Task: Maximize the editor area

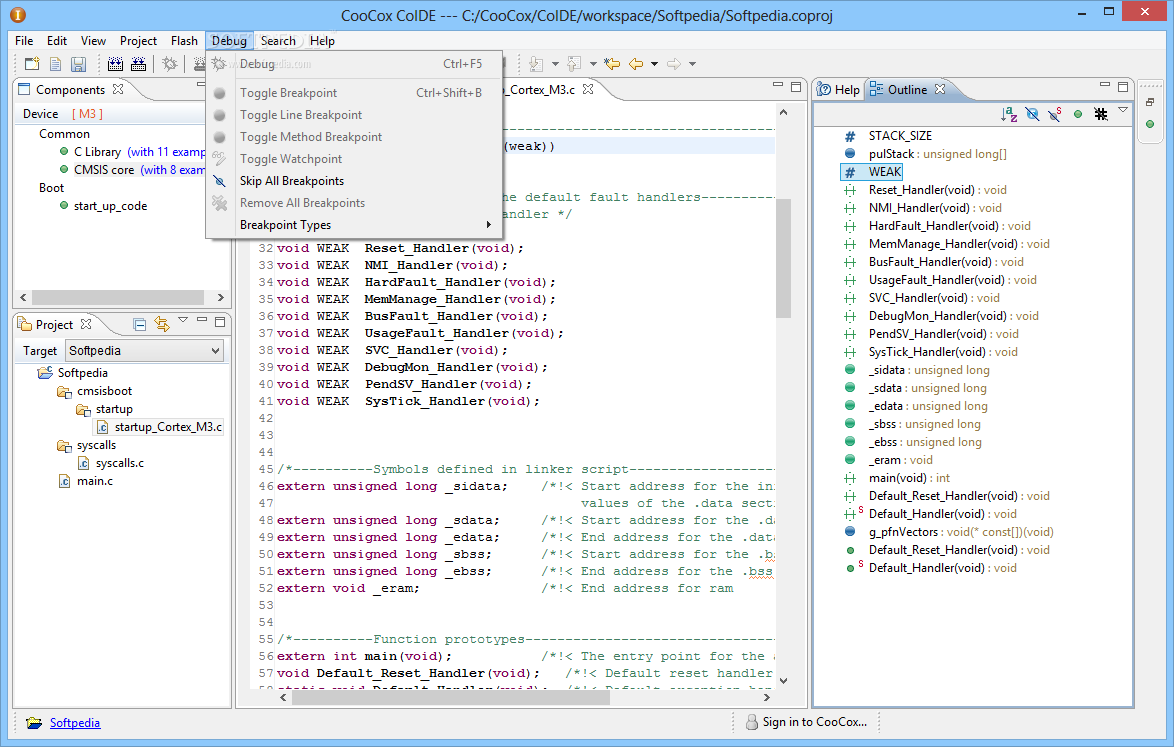Action: click(796, 87)
